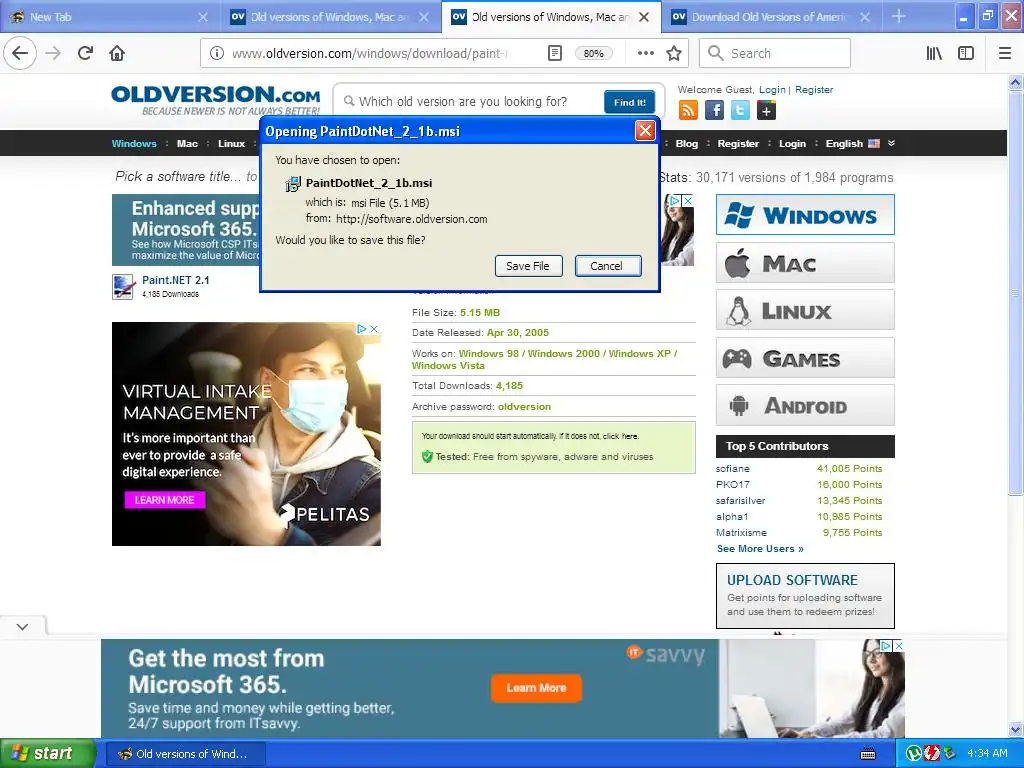Open the Windows nav menu item

tap(134, 144)
